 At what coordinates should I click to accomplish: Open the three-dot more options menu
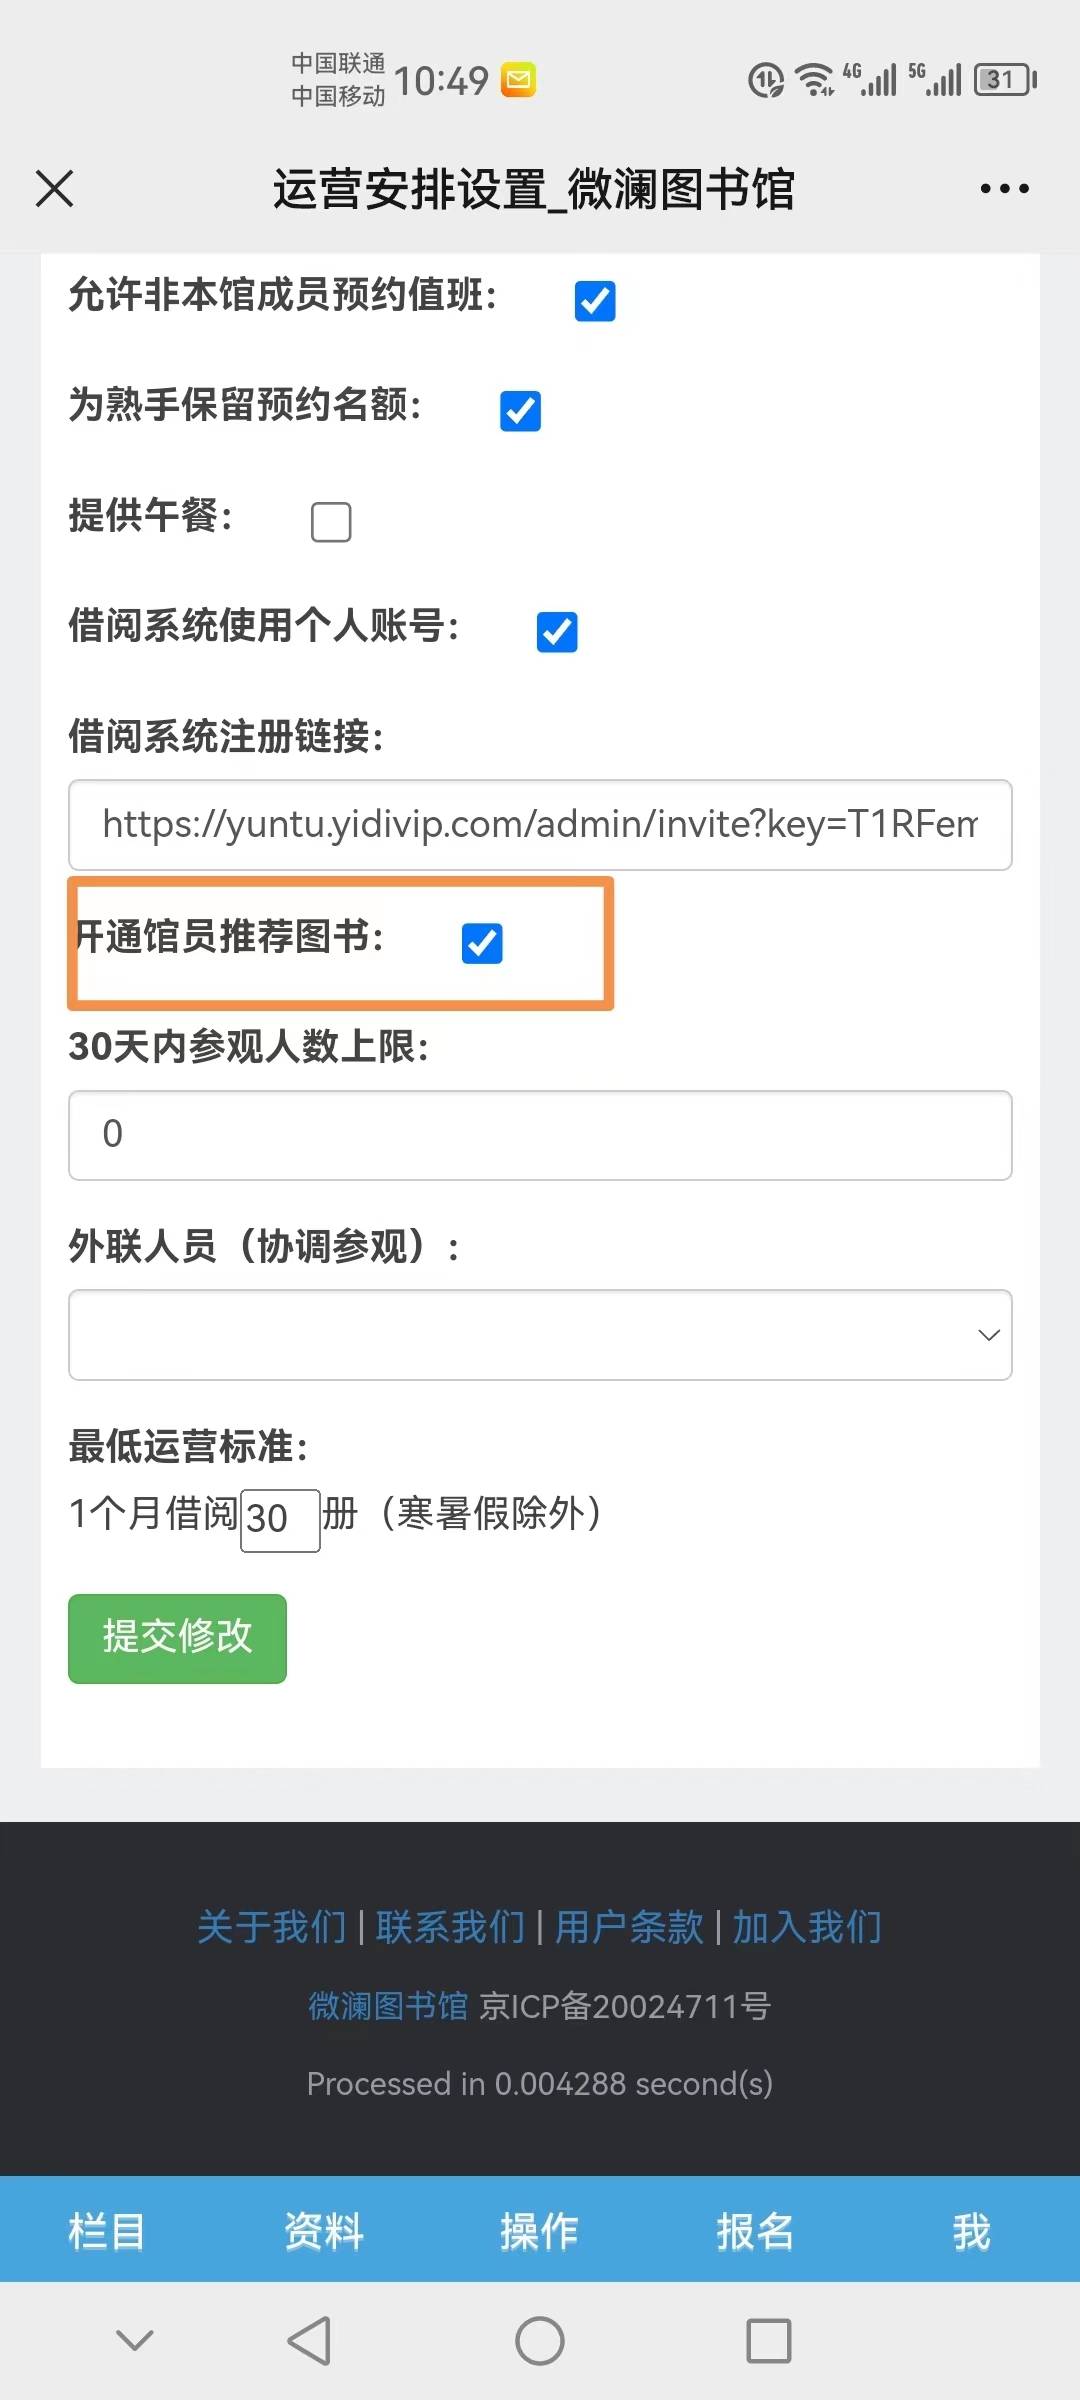(1004, 188)
